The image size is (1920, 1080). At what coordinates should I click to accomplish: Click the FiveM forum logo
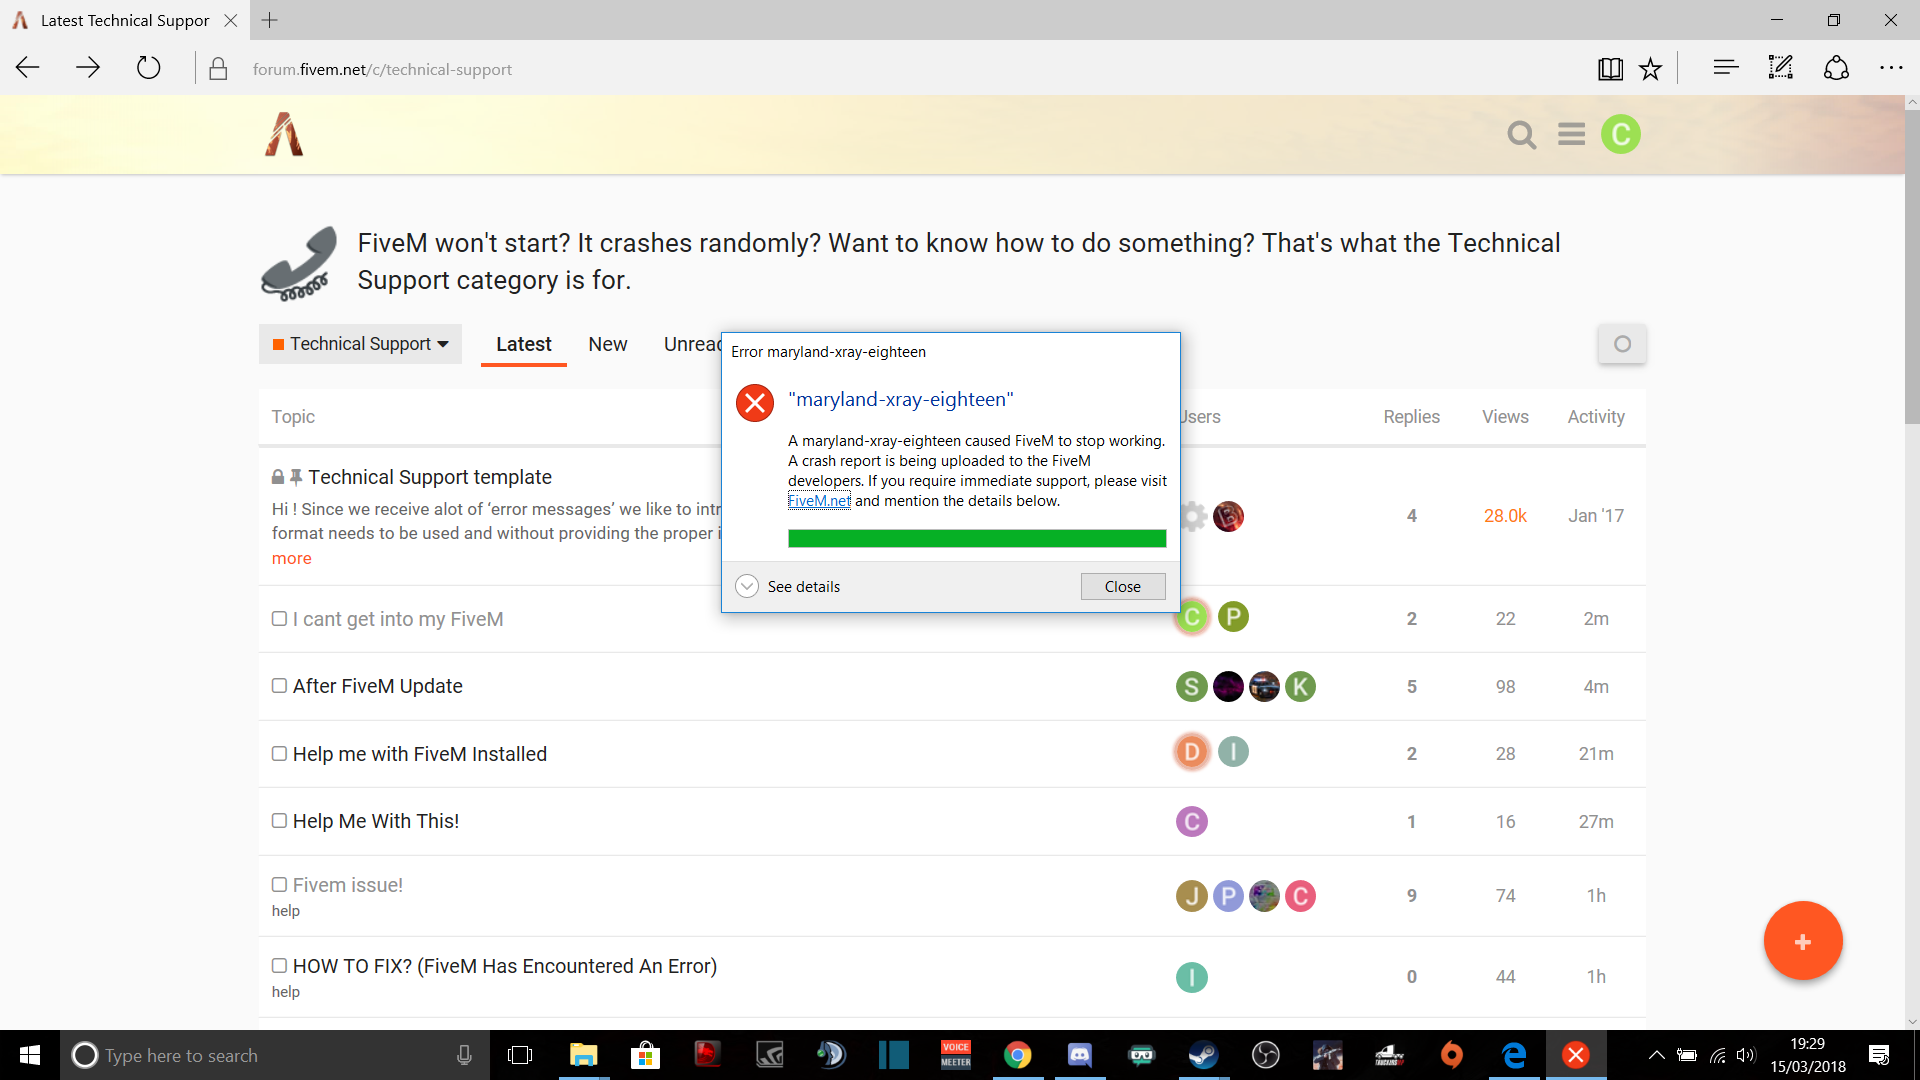[284, 134]
